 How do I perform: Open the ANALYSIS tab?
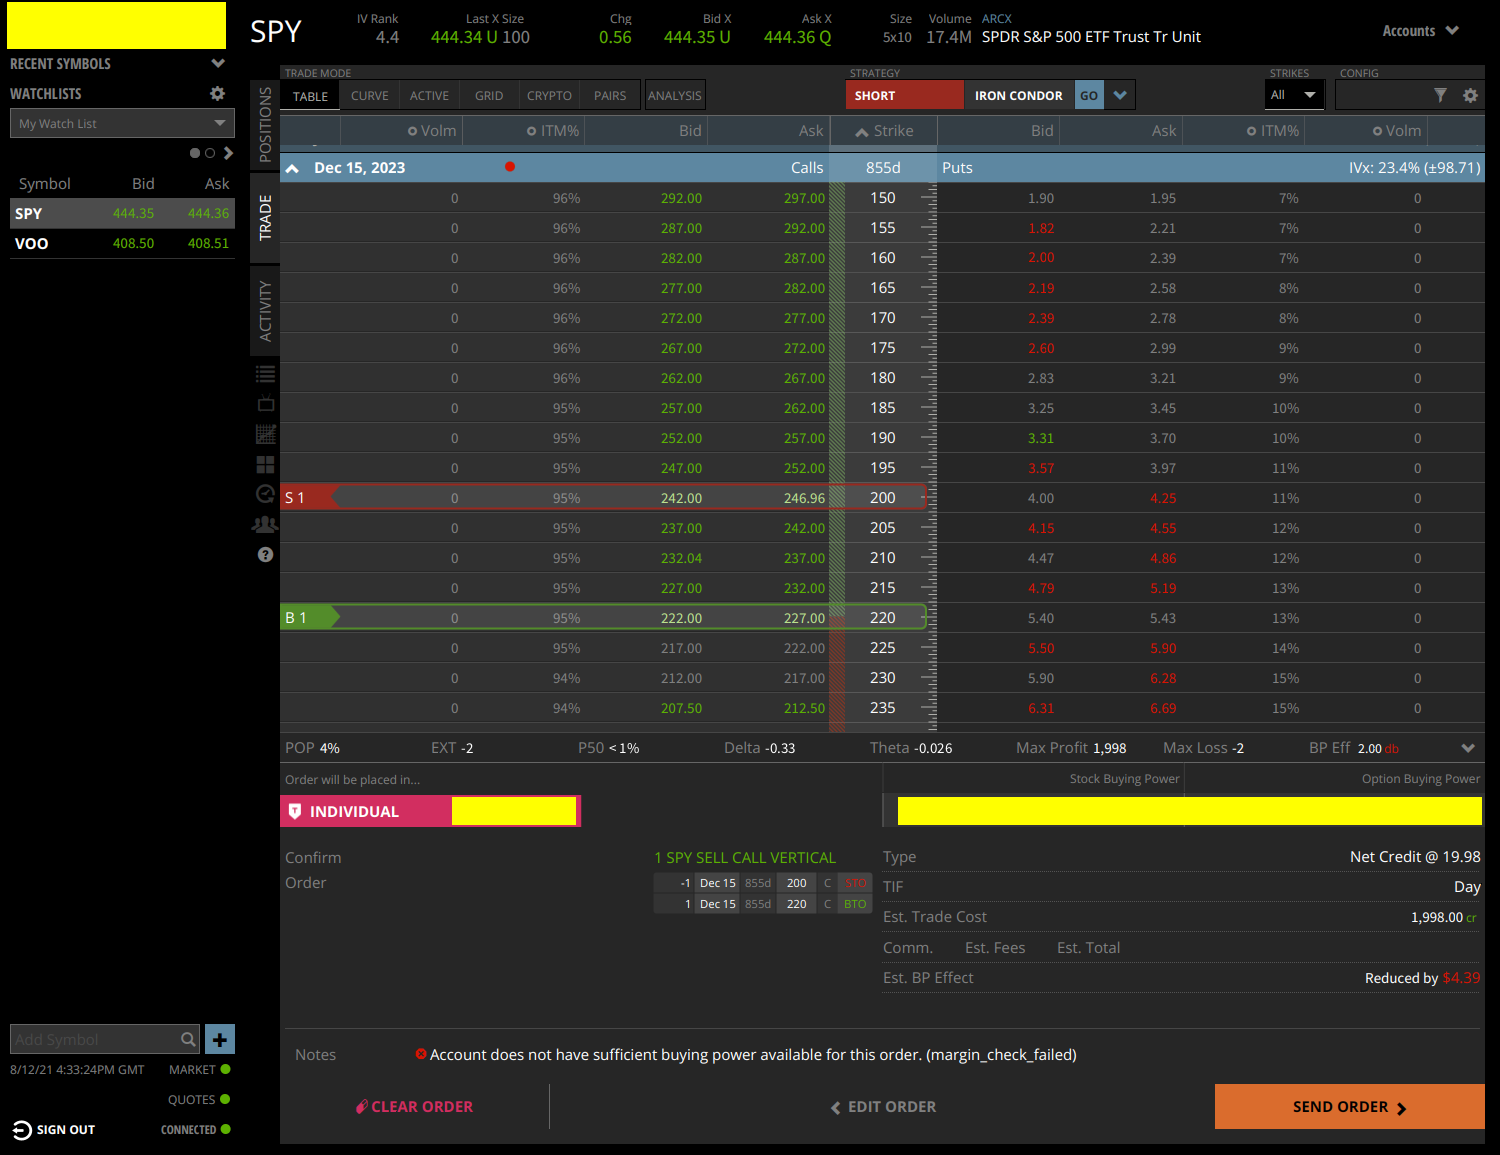pos(675,96)
